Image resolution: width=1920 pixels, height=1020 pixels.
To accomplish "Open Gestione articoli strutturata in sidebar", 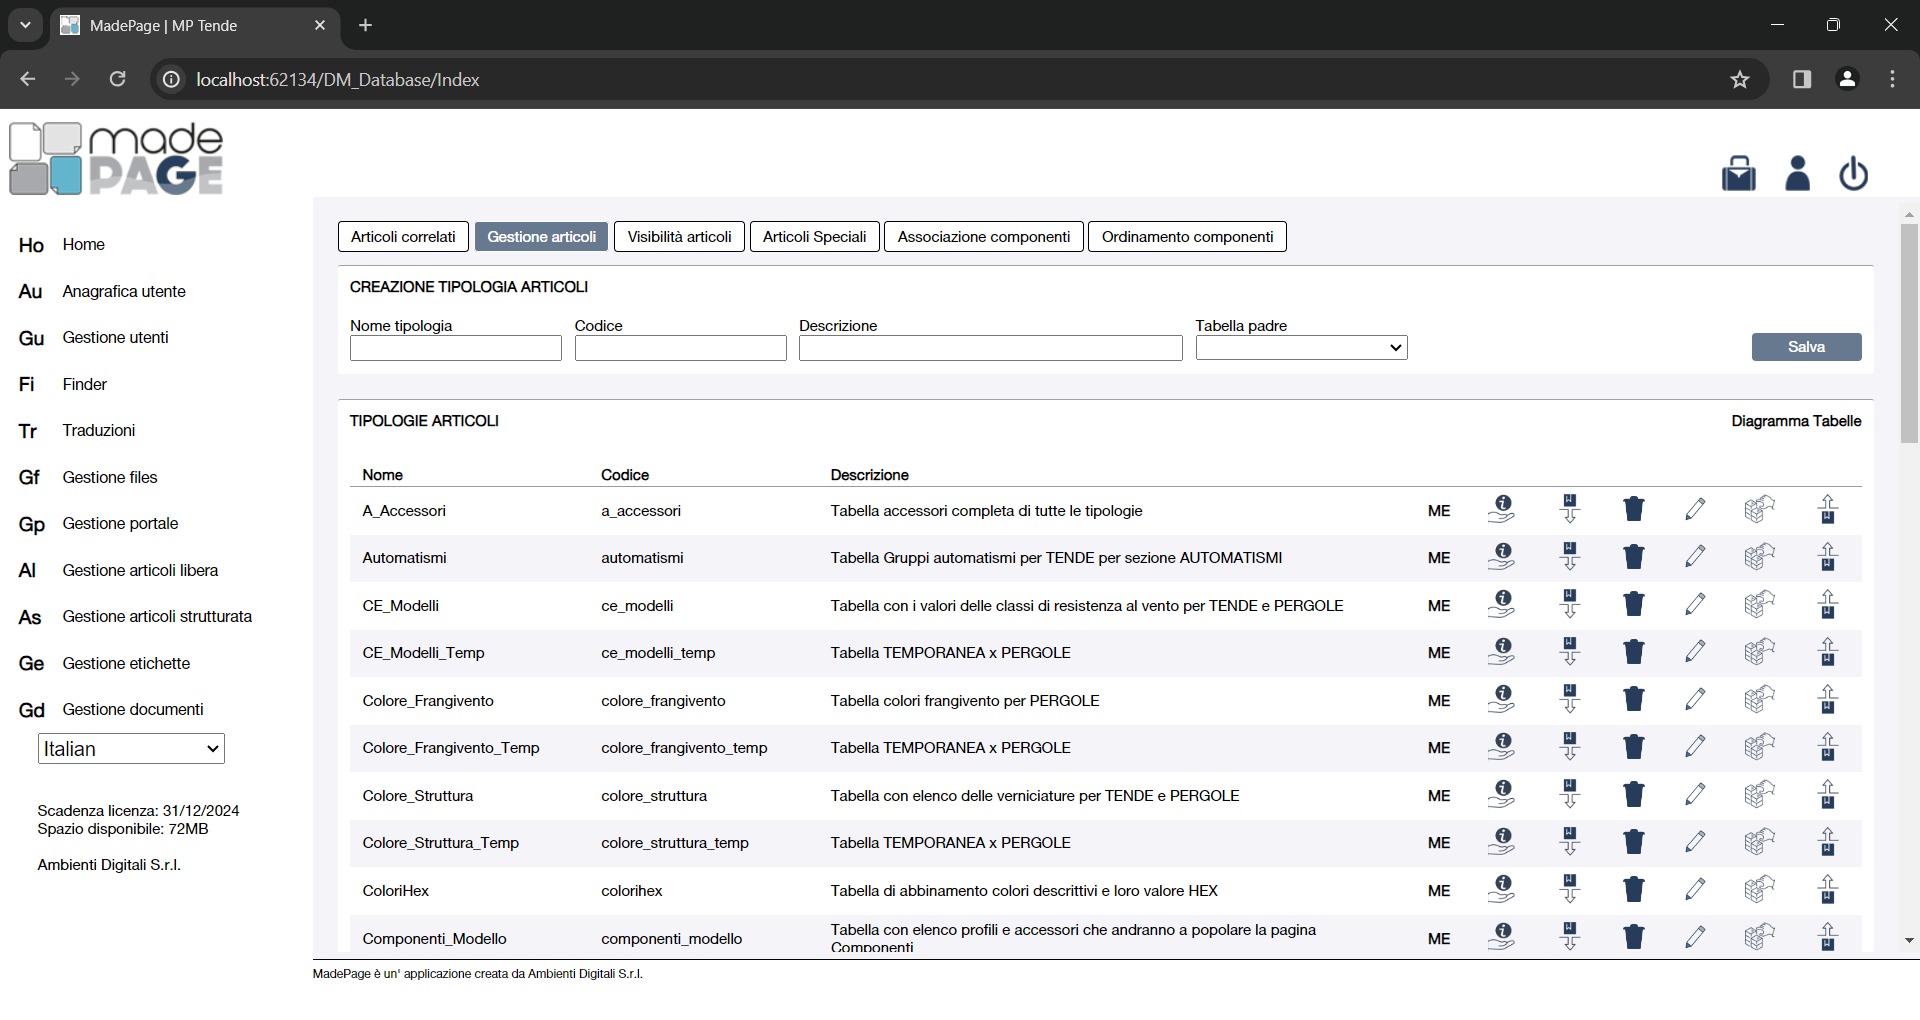I will 157,616.
